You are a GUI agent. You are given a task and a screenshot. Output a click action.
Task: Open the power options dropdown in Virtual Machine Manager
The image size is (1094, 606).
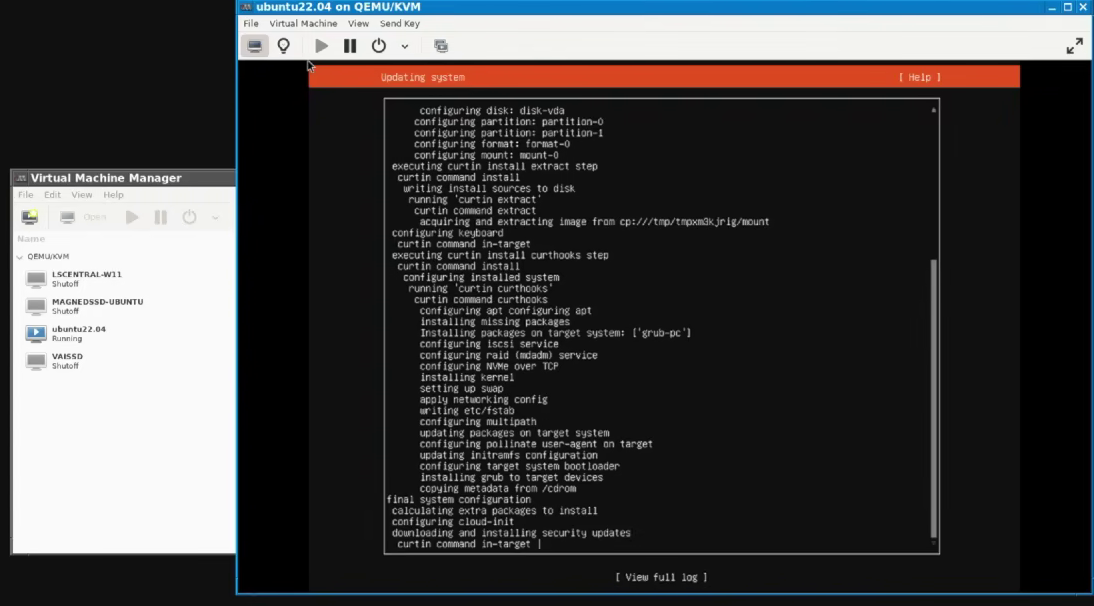215,218
